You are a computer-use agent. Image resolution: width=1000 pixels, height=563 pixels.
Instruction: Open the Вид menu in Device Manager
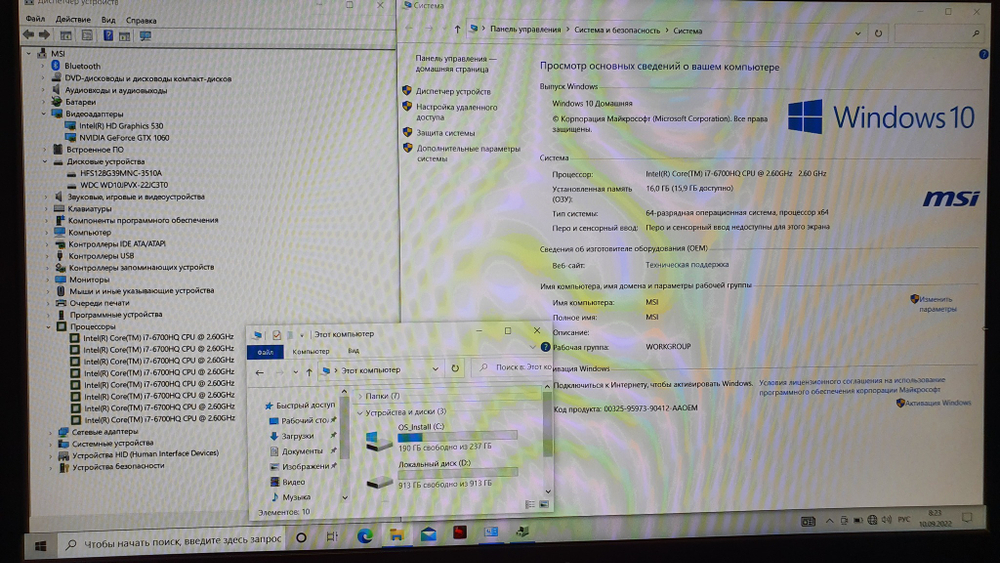point(108,20)
